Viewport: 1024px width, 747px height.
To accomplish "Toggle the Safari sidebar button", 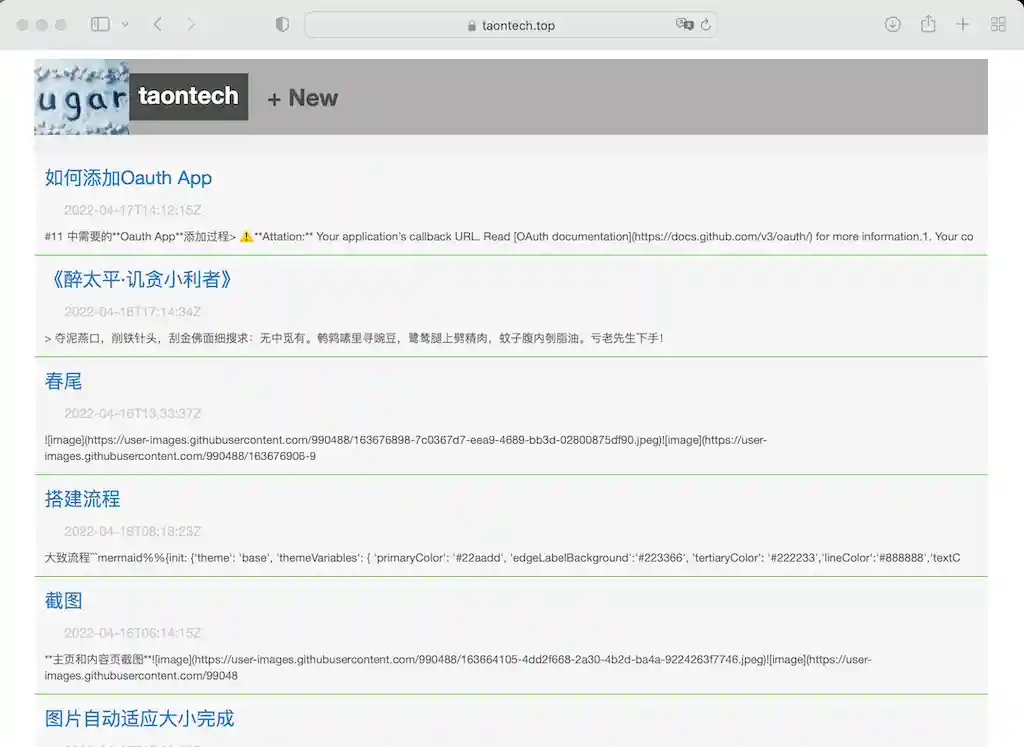I will pos(100,25).
